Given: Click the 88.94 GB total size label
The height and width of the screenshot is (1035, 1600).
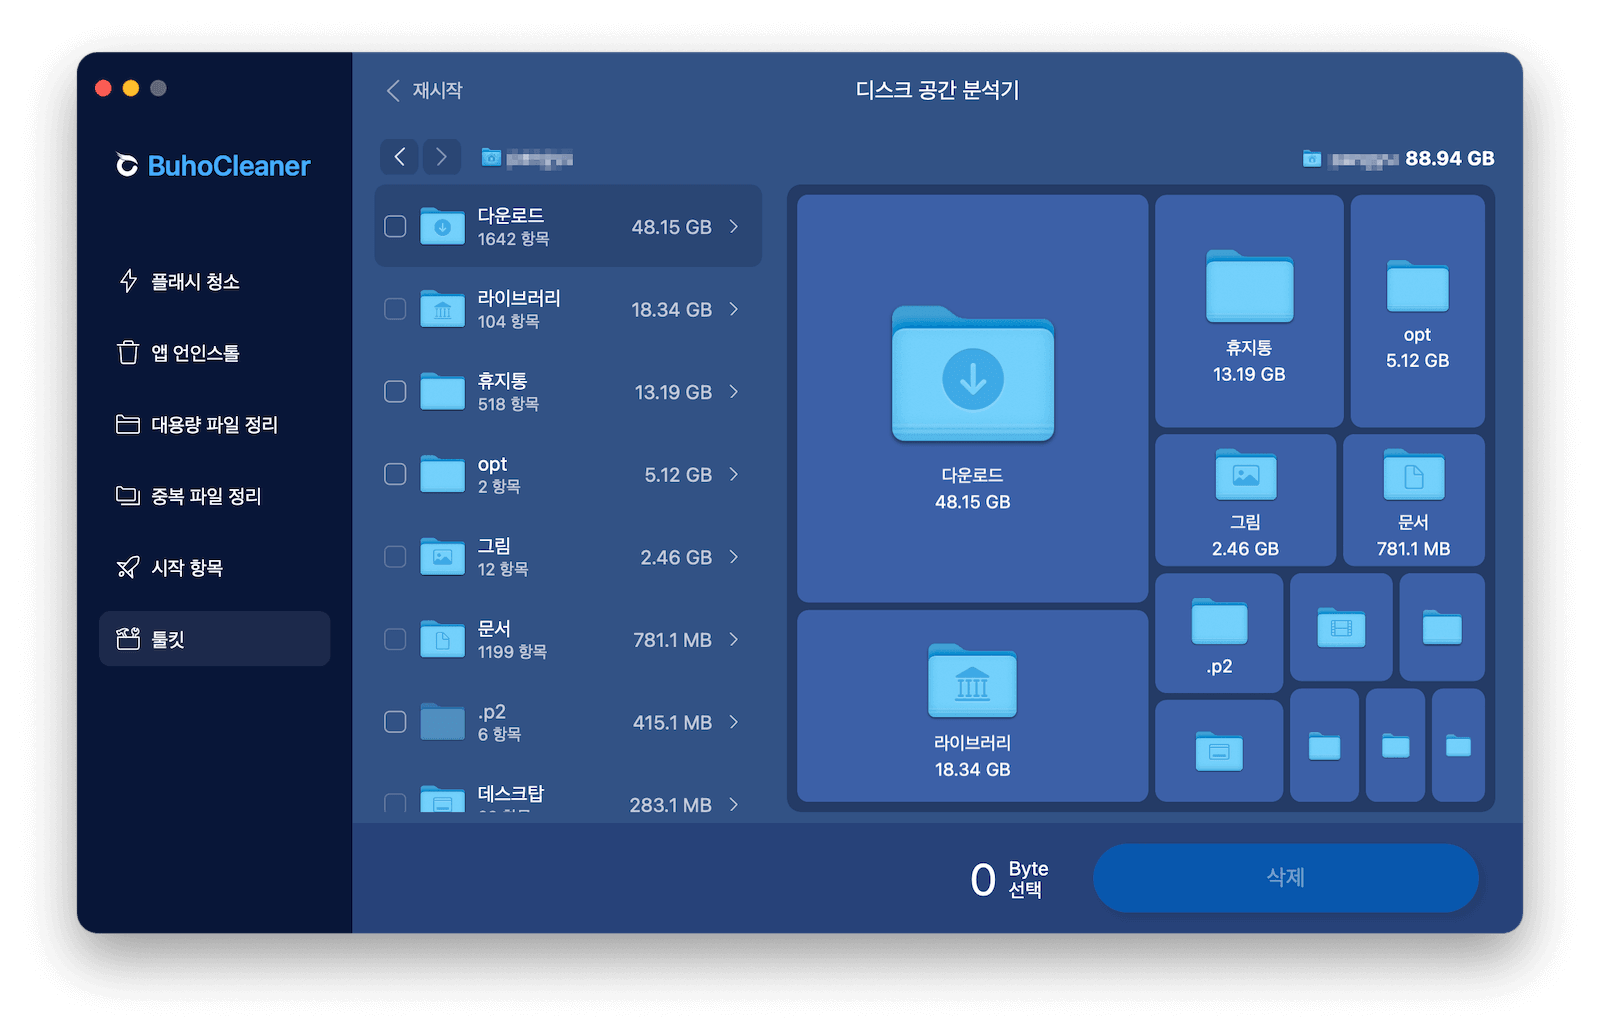Looking at the screenshot, I should 1450,158.
